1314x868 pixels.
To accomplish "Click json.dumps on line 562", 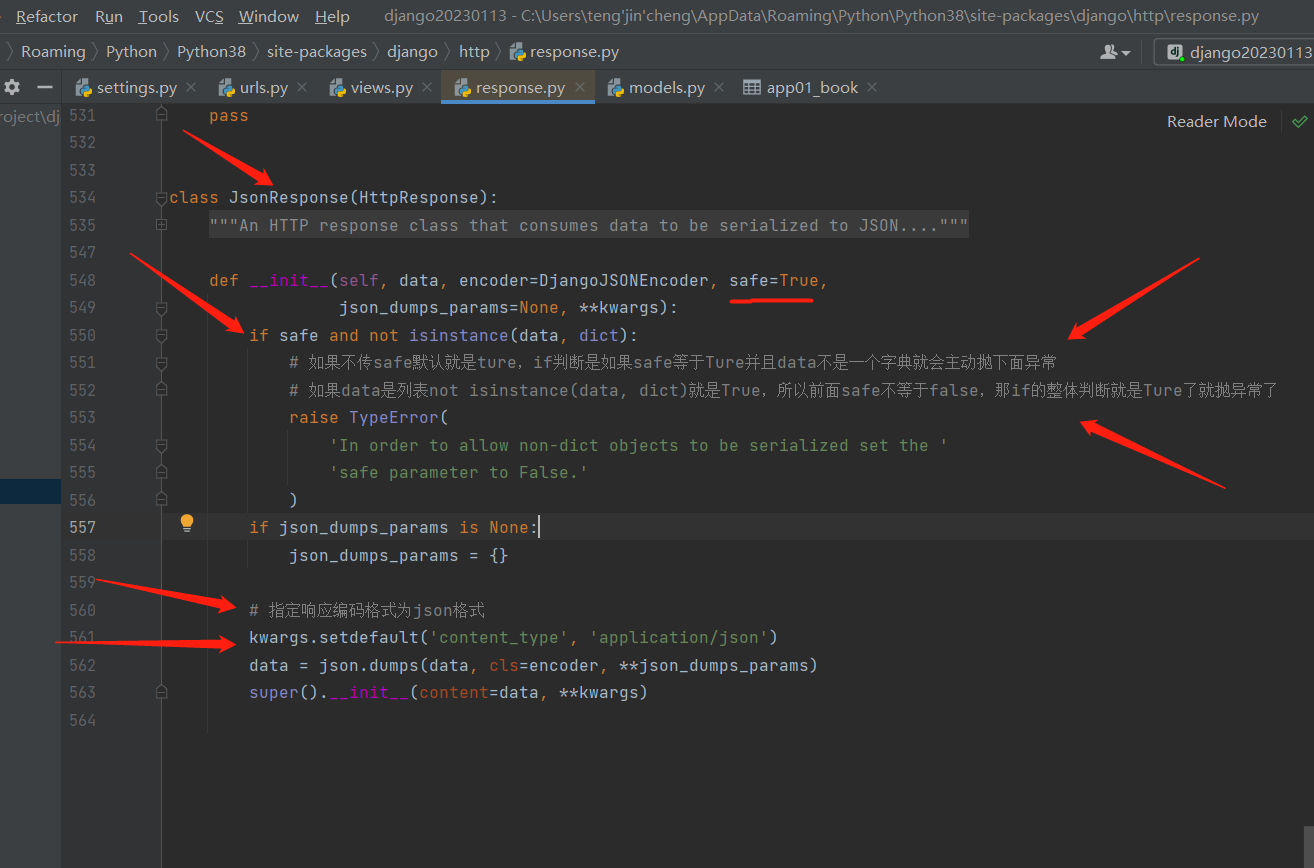I will tap(364, 665).
